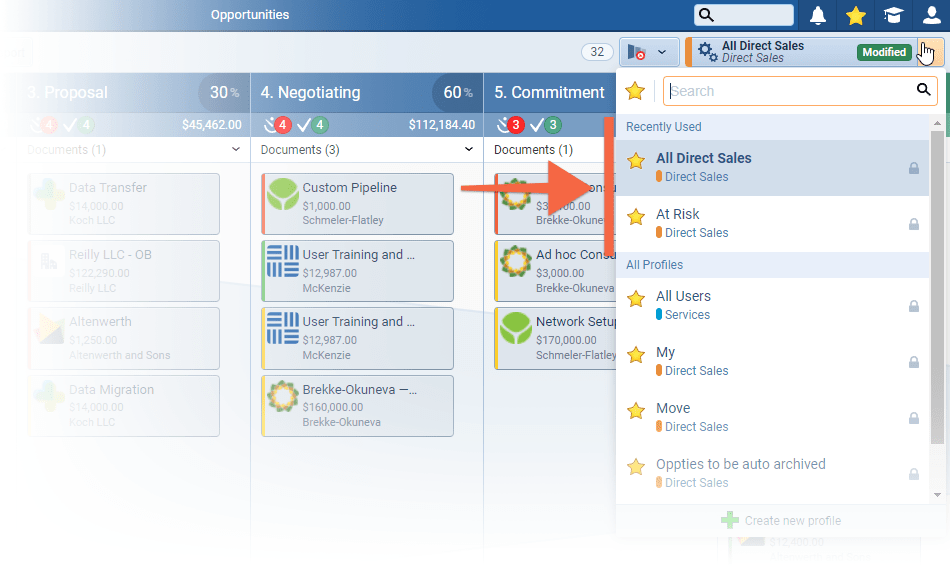Open the archive filter dropdown

tap(649, 52)
